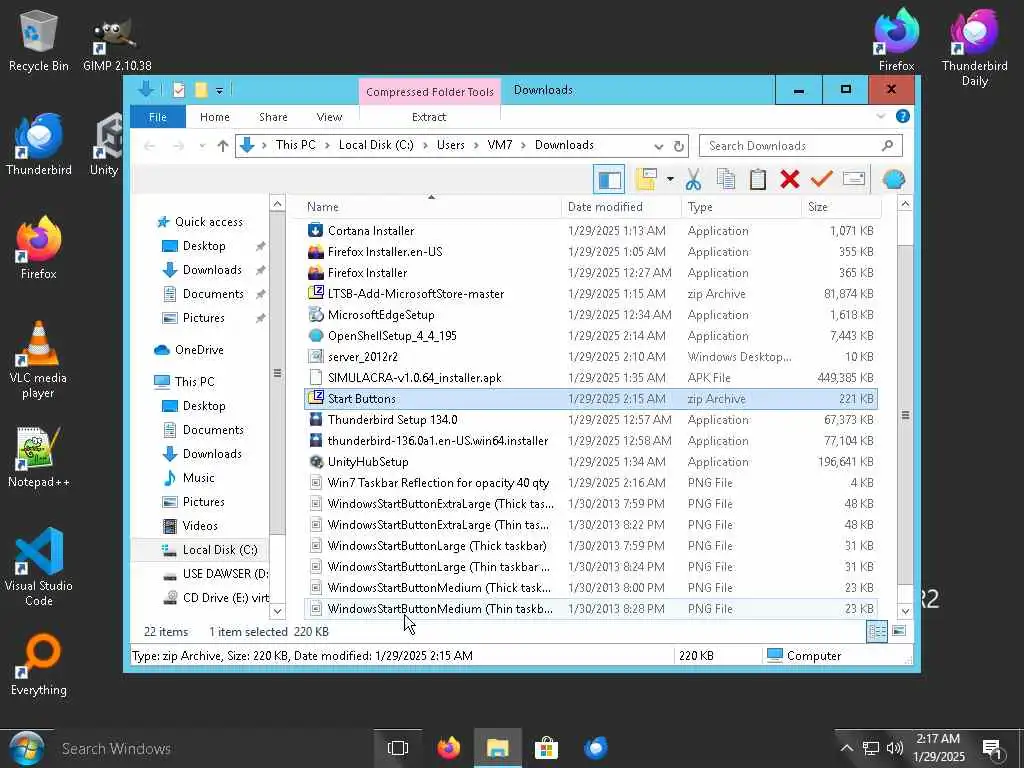
Task: Click the red X Delete toolbar icon
Action: click(790, 179)
